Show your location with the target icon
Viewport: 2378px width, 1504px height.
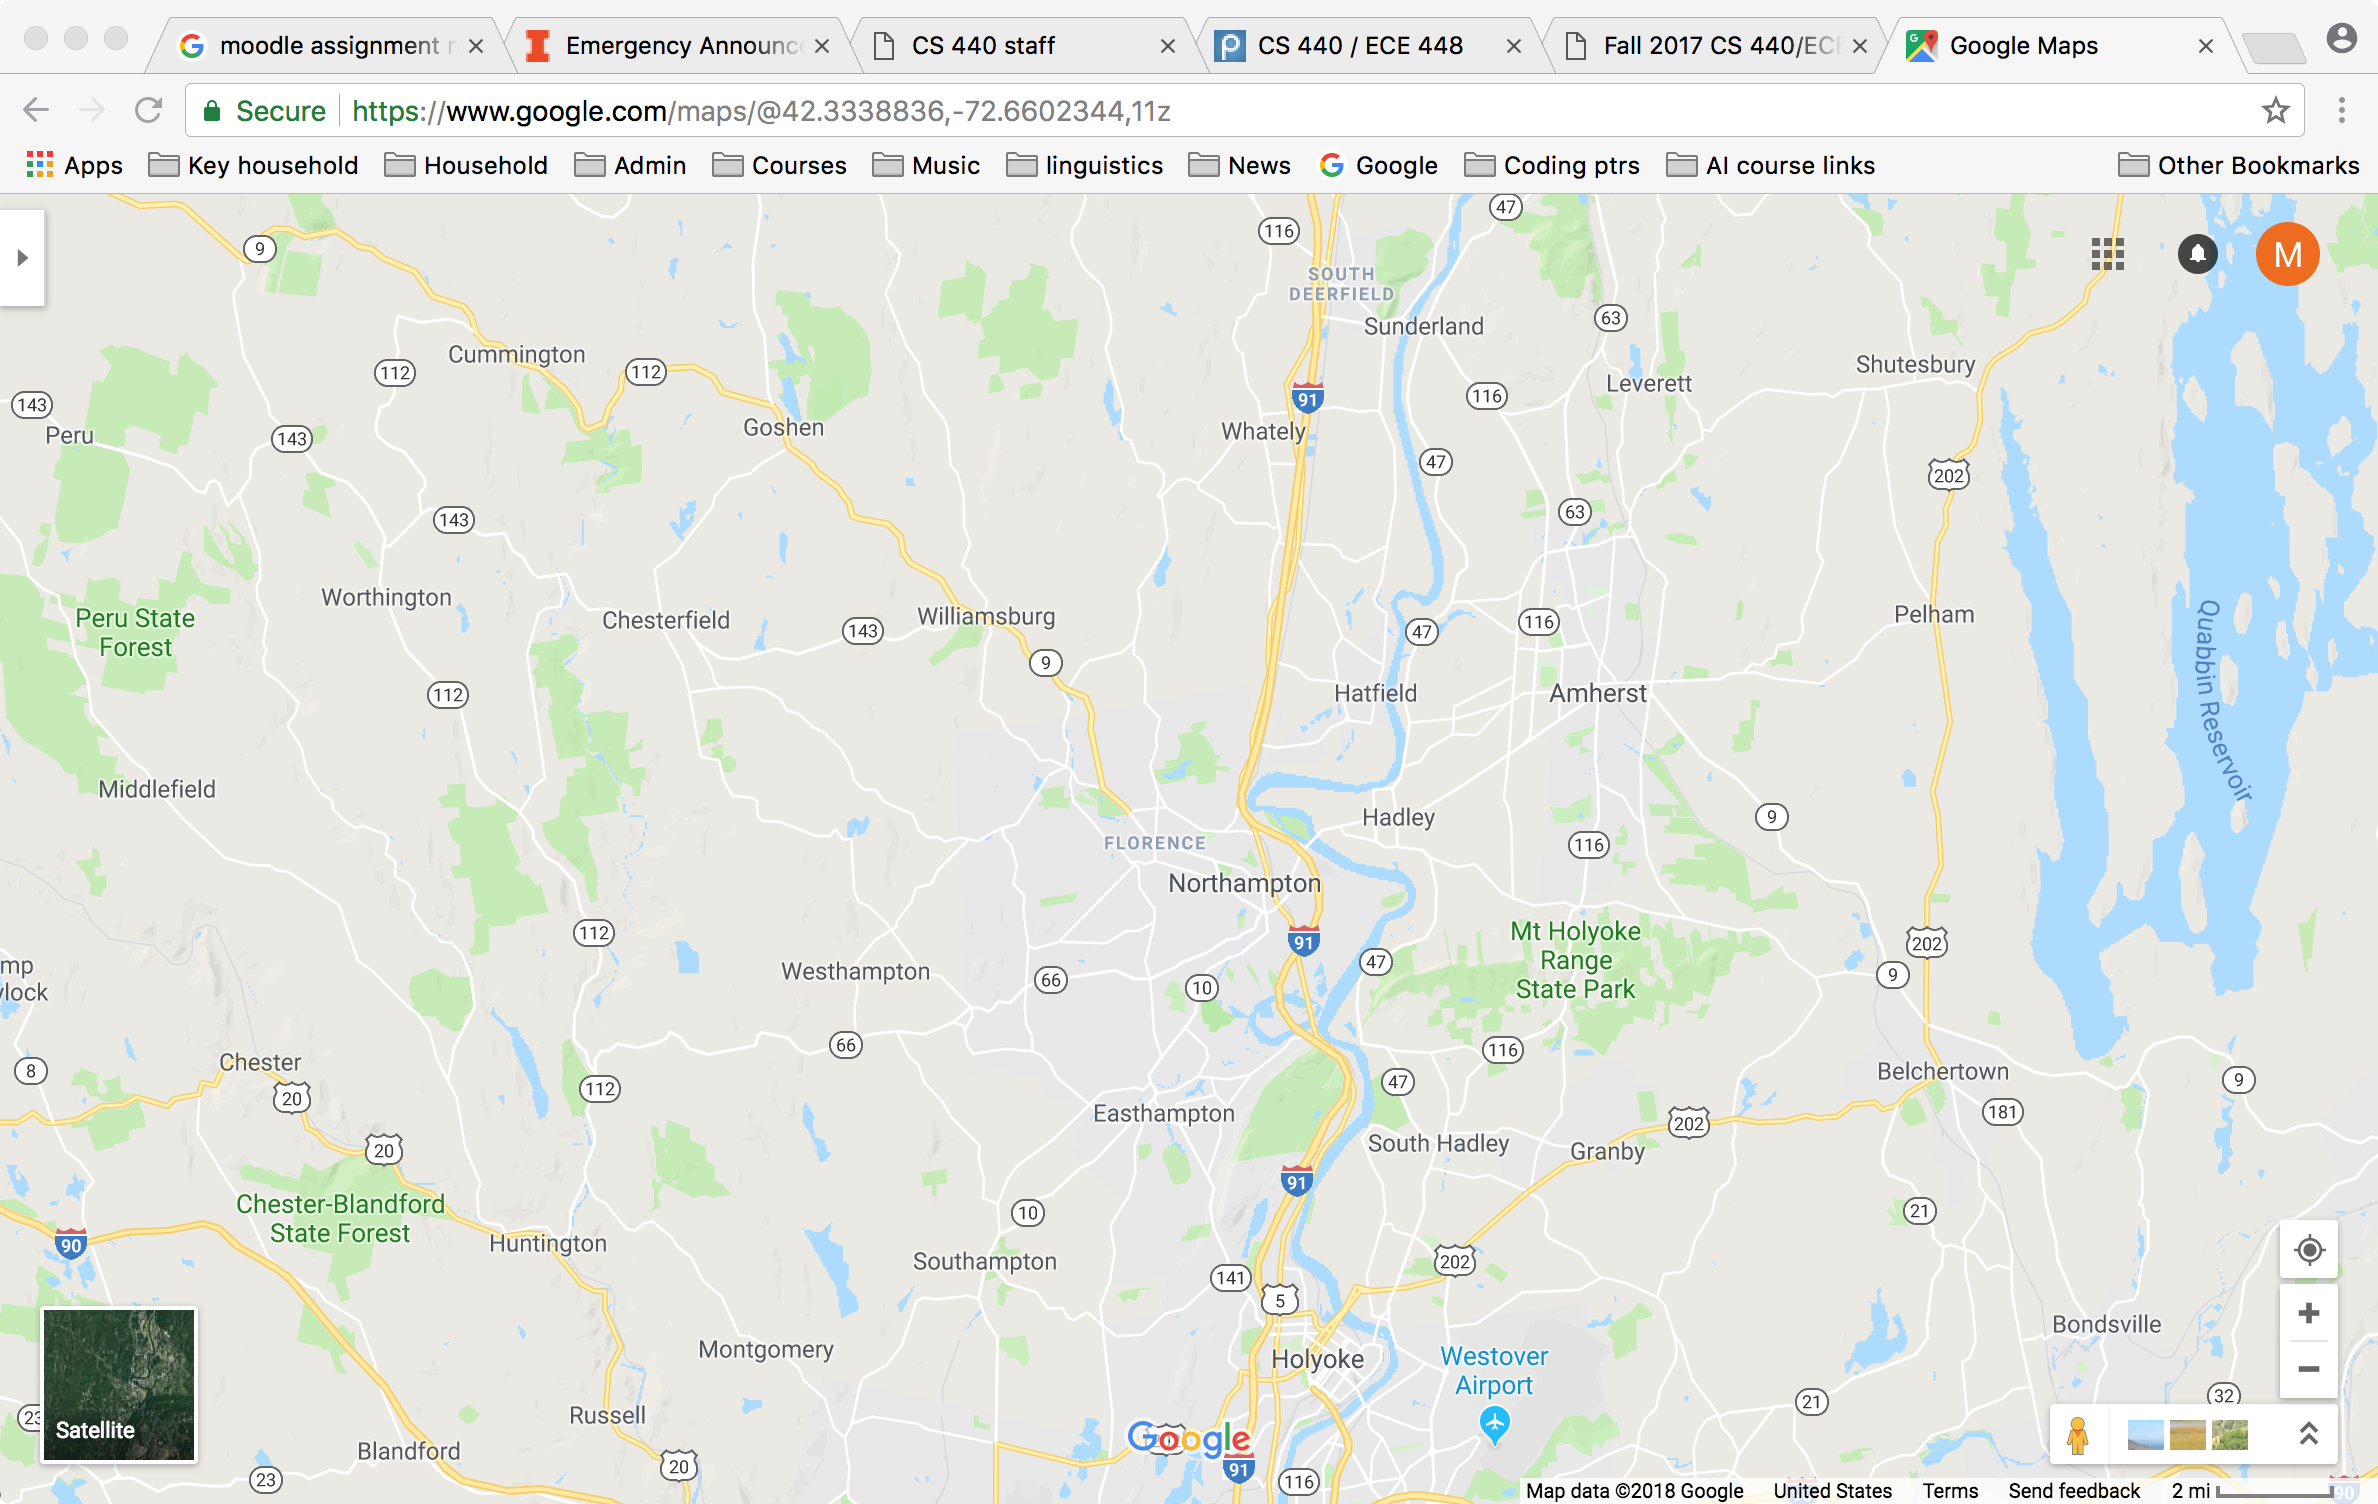[x=2309, y=1250]
